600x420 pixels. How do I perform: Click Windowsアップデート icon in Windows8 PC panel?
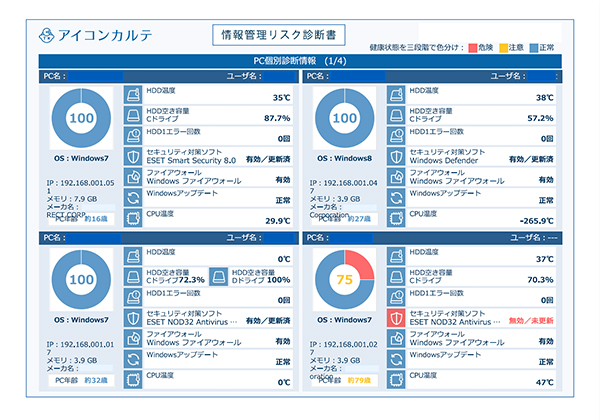[x=396, y=198]
